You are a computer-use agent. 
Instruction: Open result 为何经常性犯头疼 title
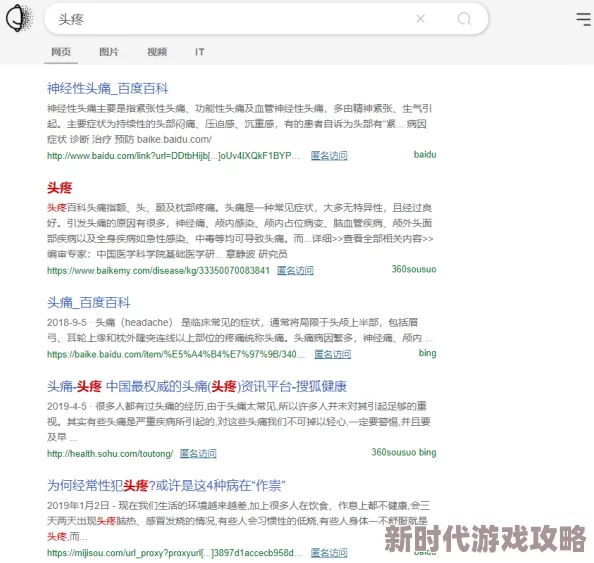click(x=166, y=486)
